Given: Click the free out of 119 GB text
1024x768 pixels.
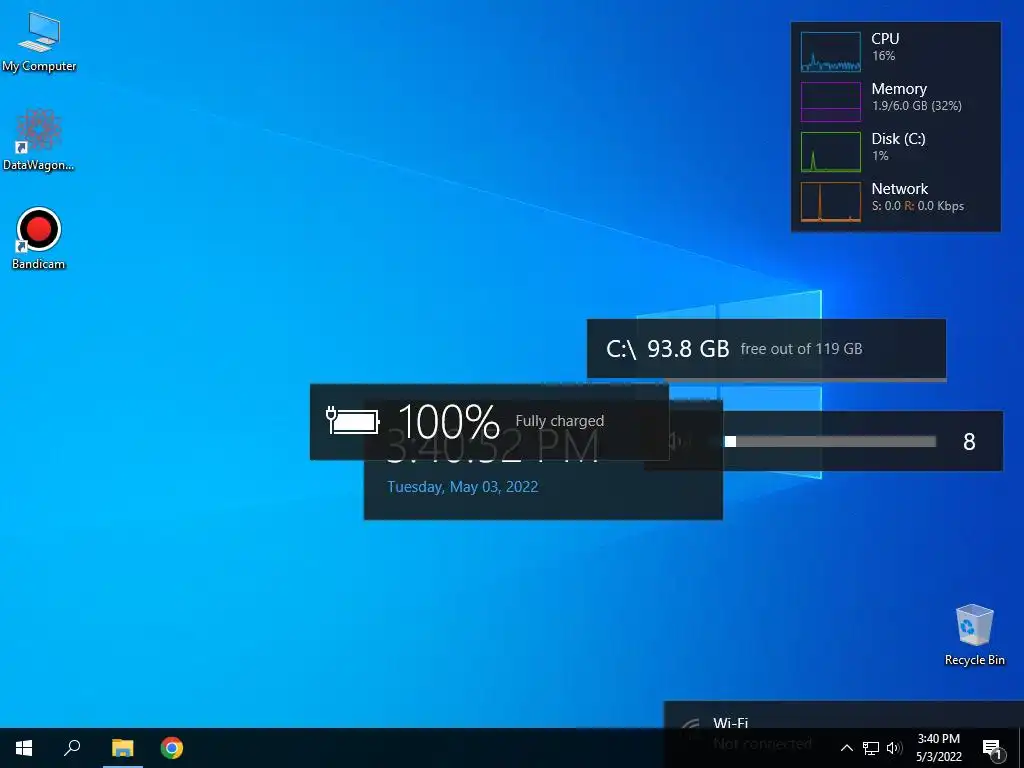Looking at the screenshot, I should [x=801, y=349].
